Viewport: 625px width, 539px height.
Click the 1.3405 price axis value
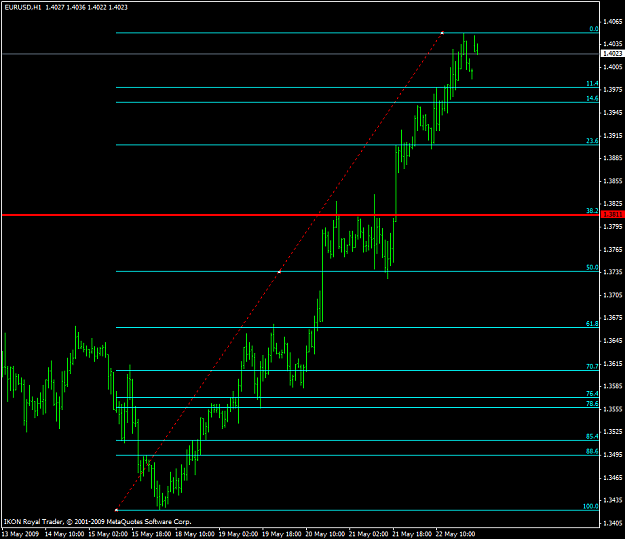613,523
